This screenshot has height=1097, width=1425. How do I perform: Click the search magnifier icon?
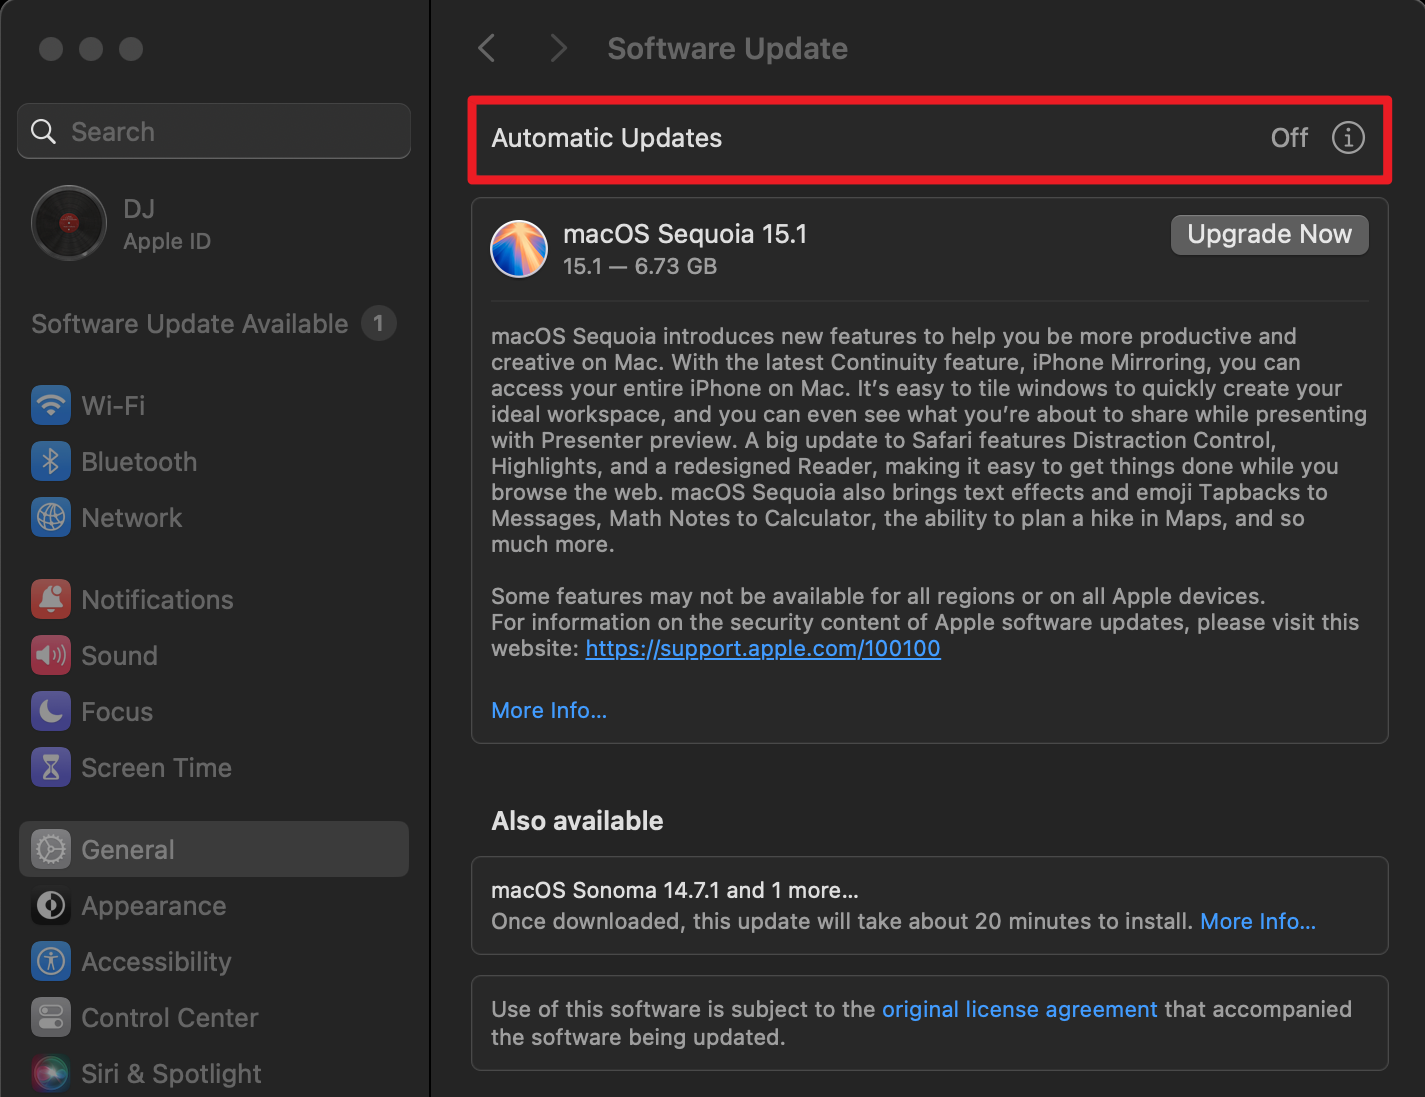point(43,131)
